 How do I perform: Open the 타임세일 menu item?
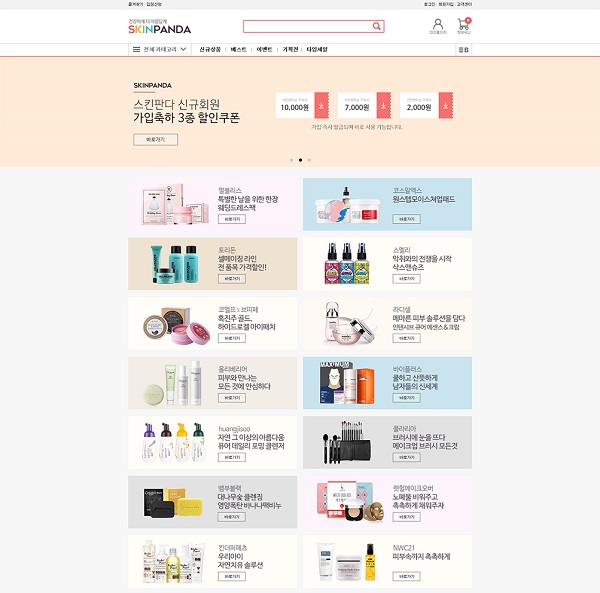pos(317,49)
